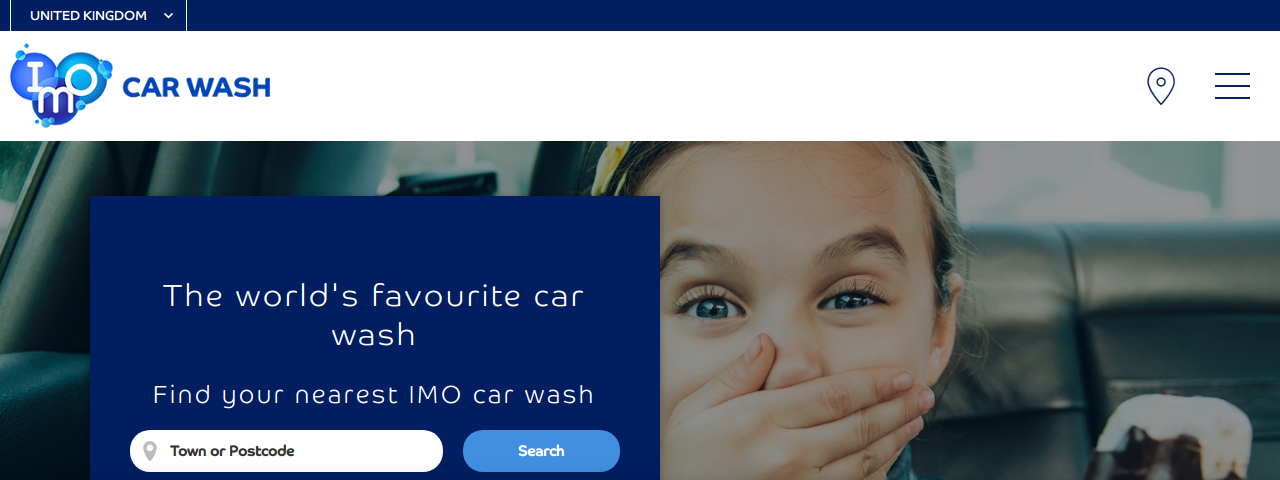Click blank white header area
Image resolution: width=1280 pixels, height=480 pixels.
(x=700, y=86)
